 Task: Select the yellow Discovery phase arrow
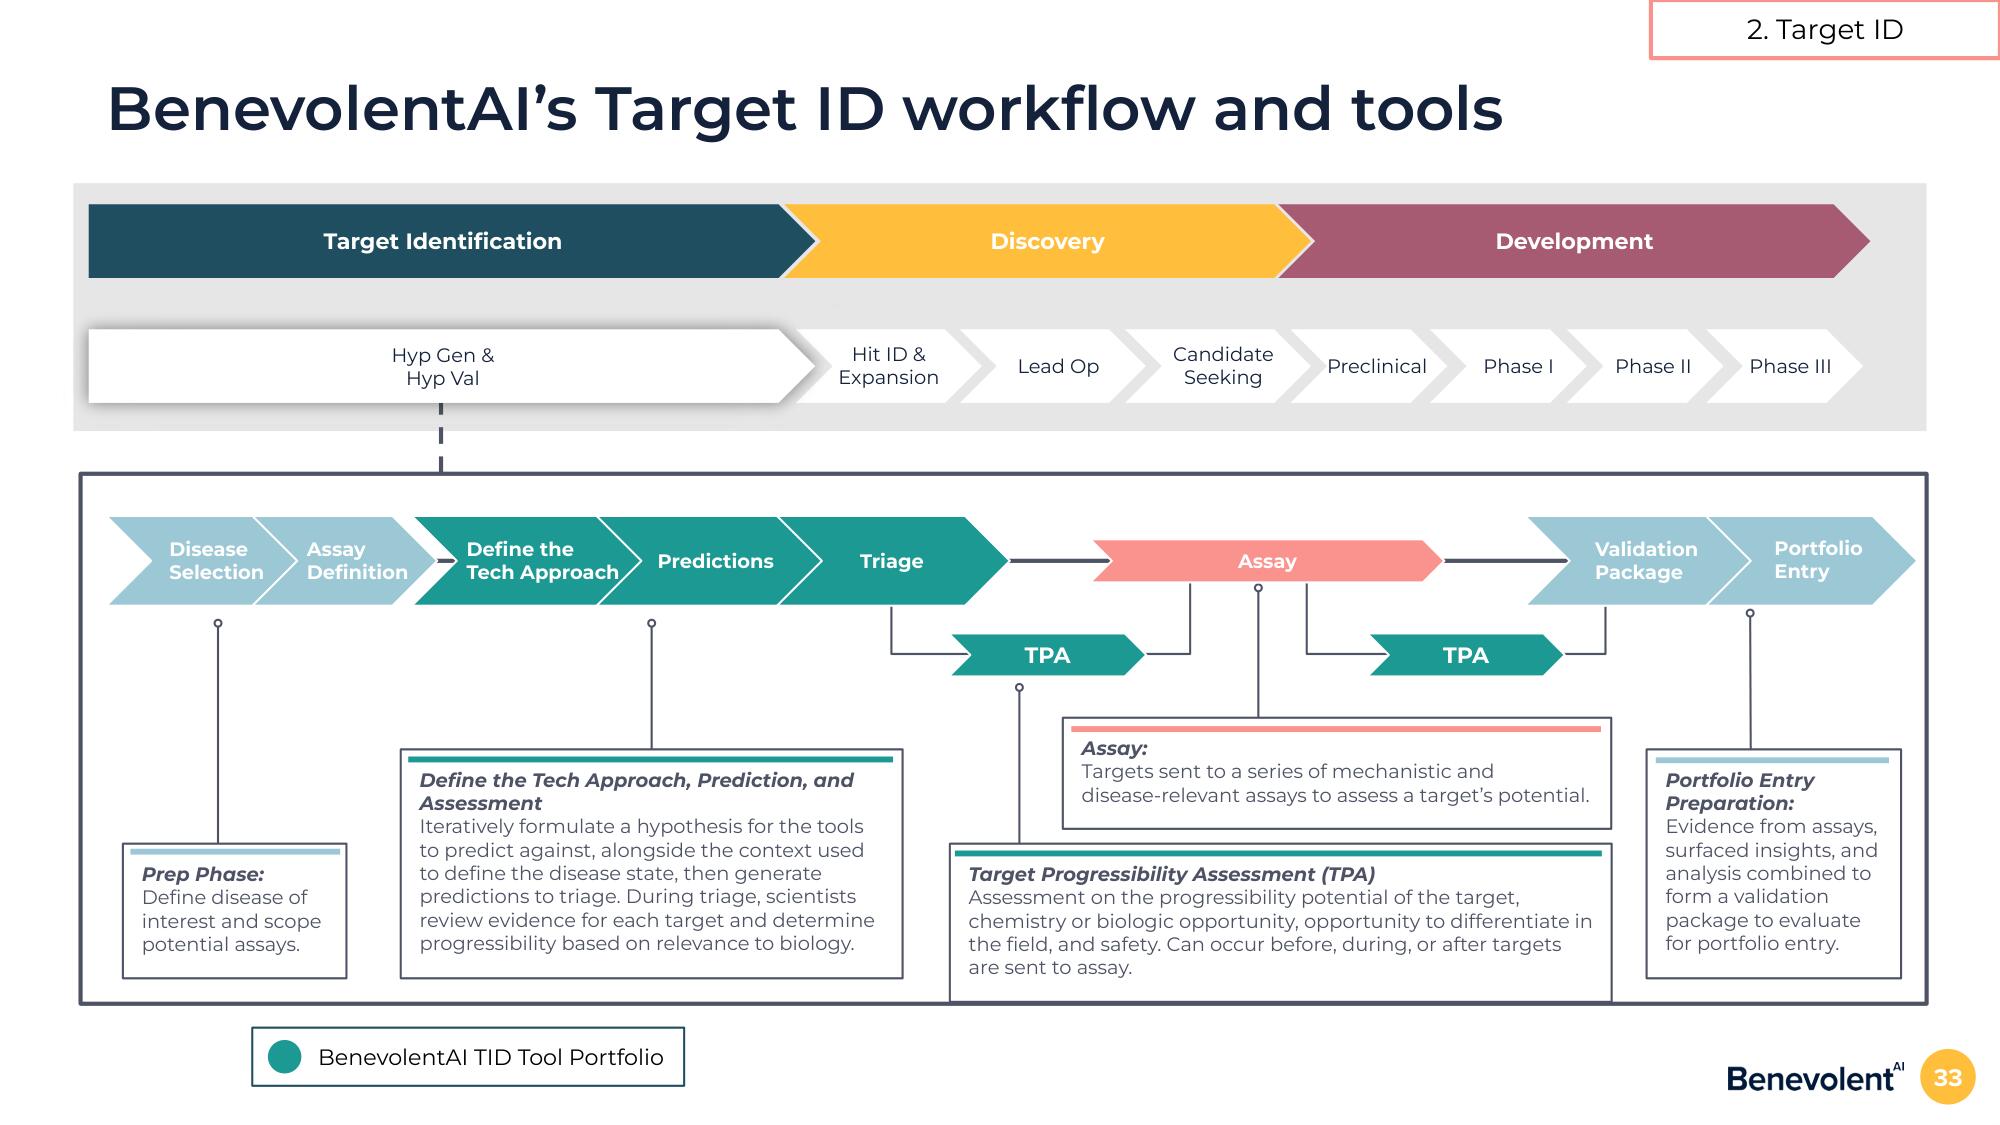(x=1047, y=241)
